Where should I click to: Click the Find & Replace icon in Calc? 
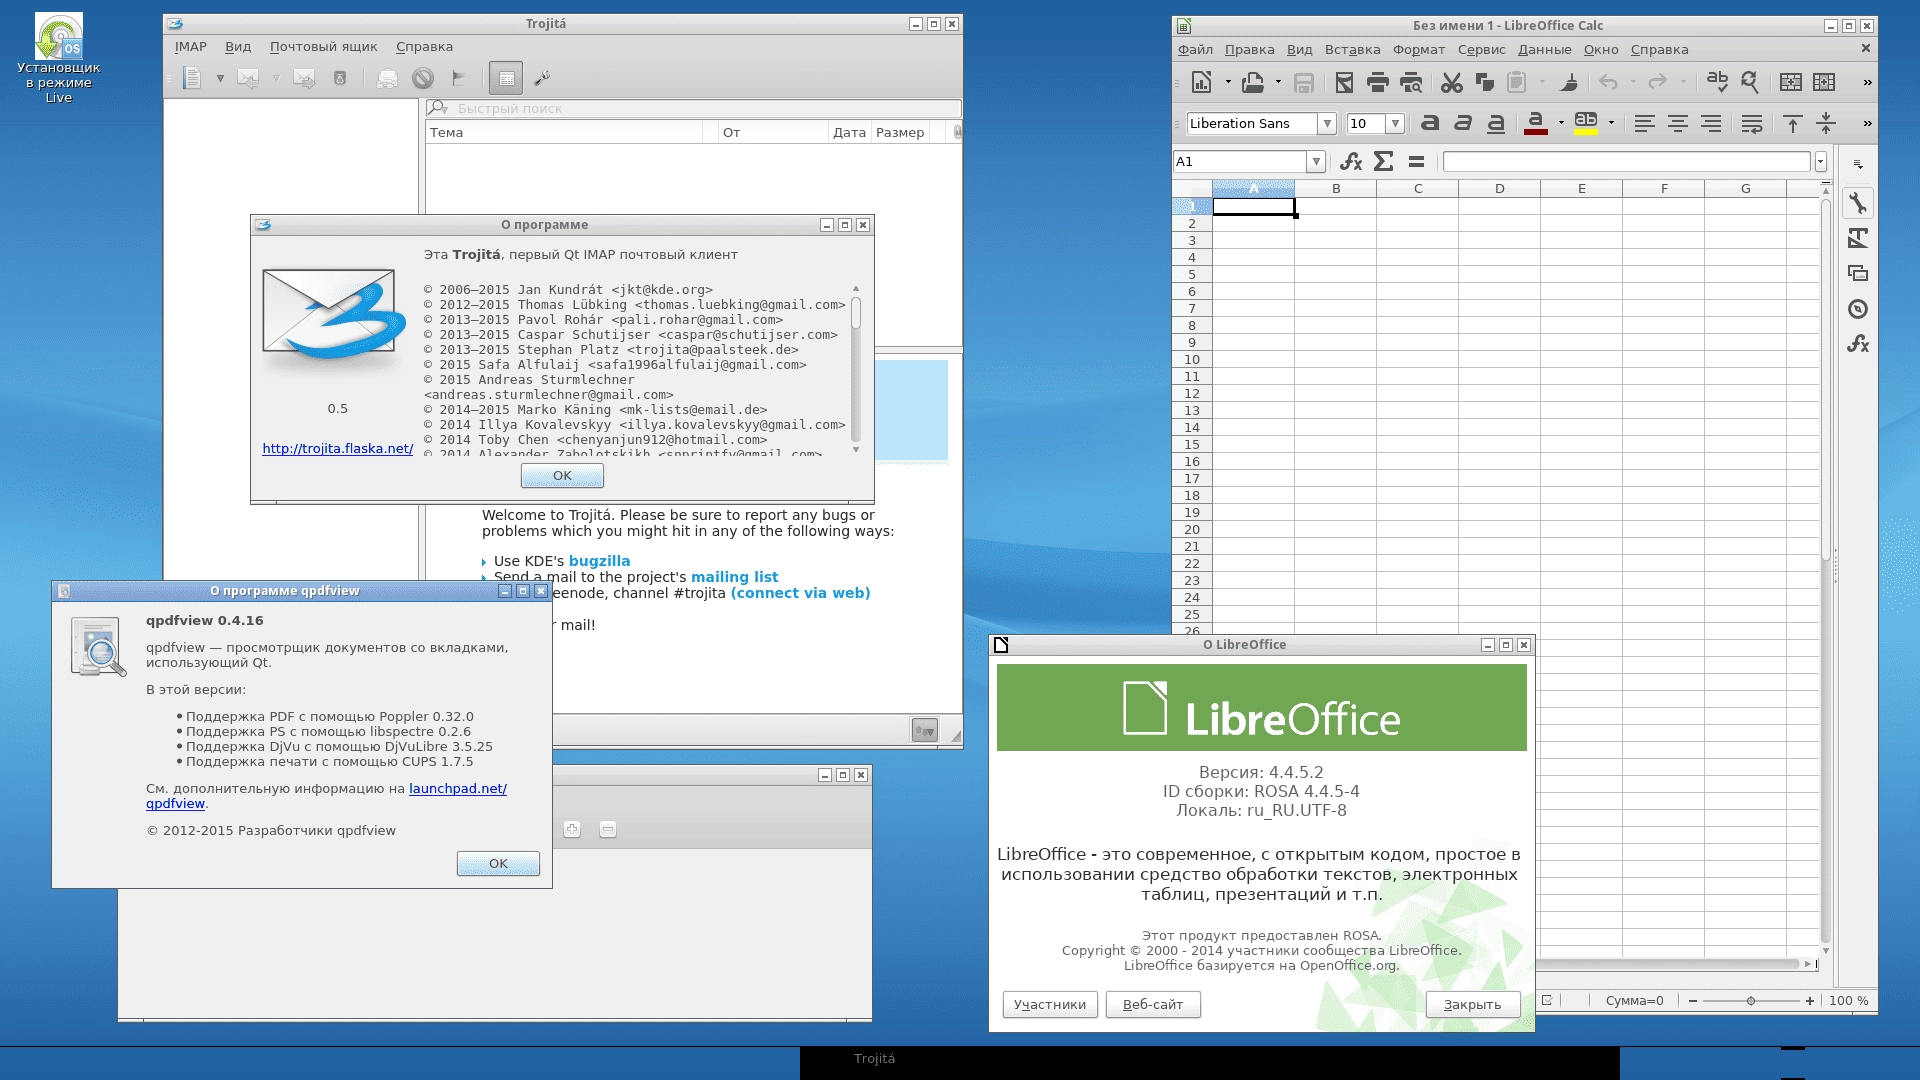tap(1750, 82)
